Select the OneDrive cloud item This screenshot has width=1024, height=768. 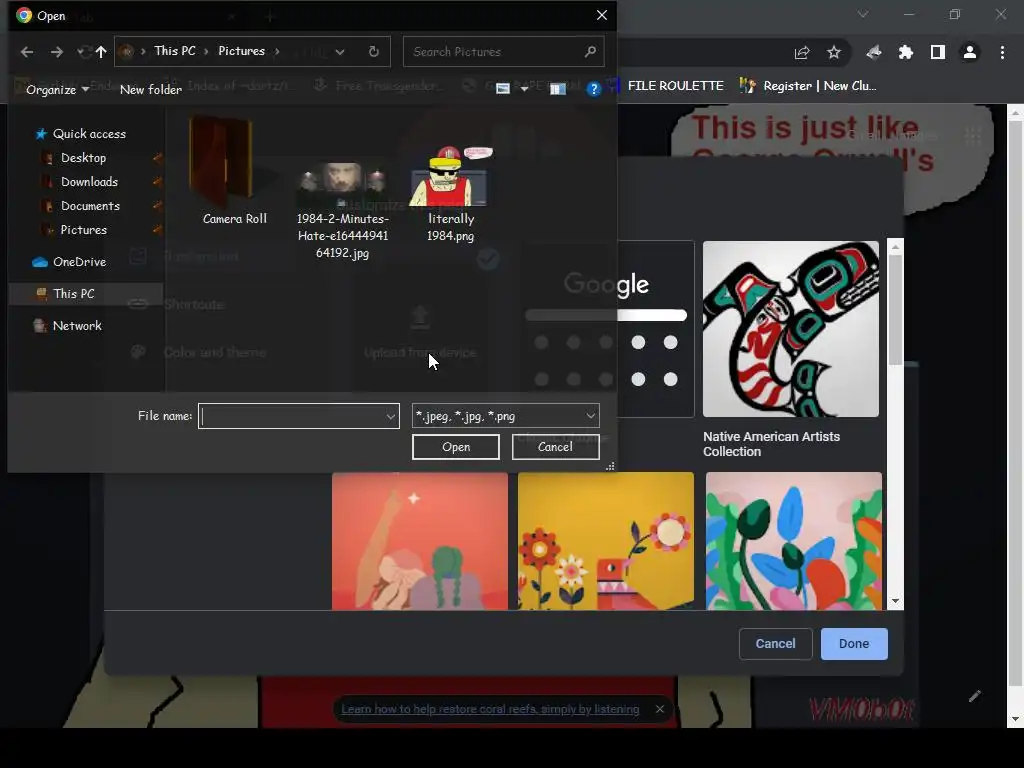(70, 262)
